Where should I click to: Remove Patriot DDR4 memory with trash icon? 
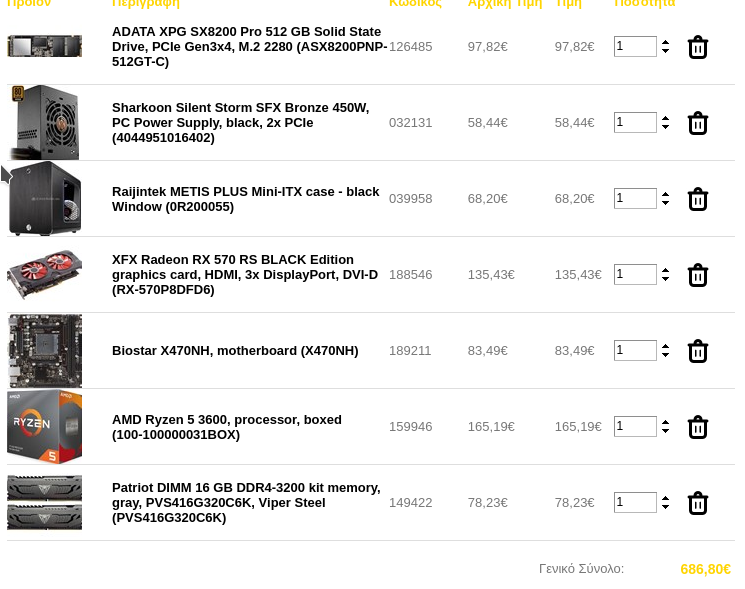click(697, 503)
